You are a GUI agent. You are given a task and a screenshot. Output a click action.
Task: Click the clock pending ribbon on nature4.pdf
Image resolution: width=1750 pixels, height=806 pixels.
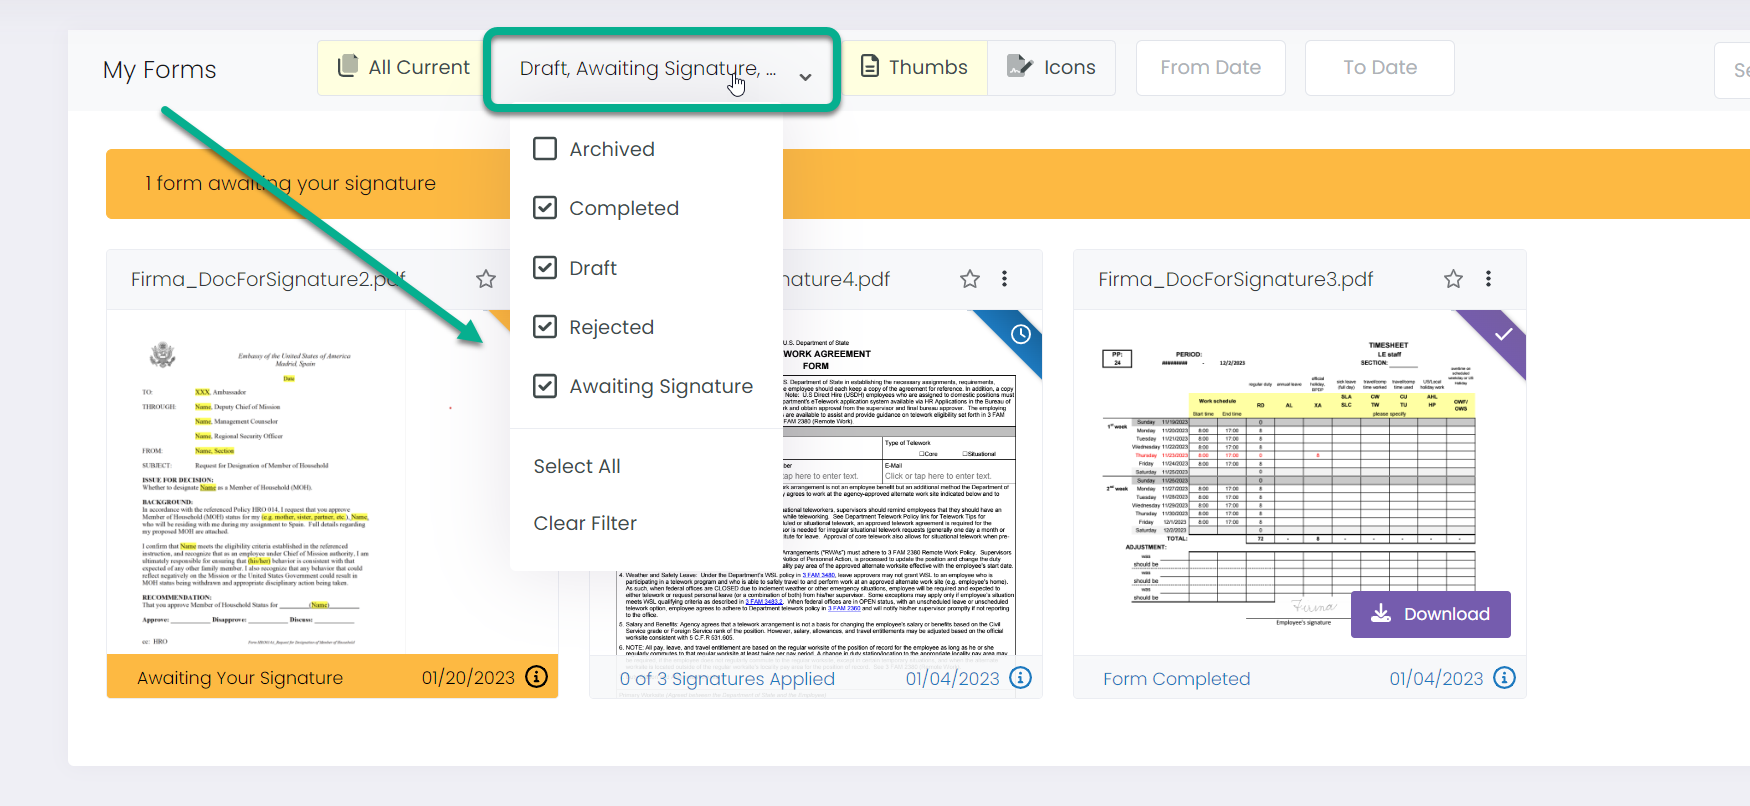[x=1020, y=334]
